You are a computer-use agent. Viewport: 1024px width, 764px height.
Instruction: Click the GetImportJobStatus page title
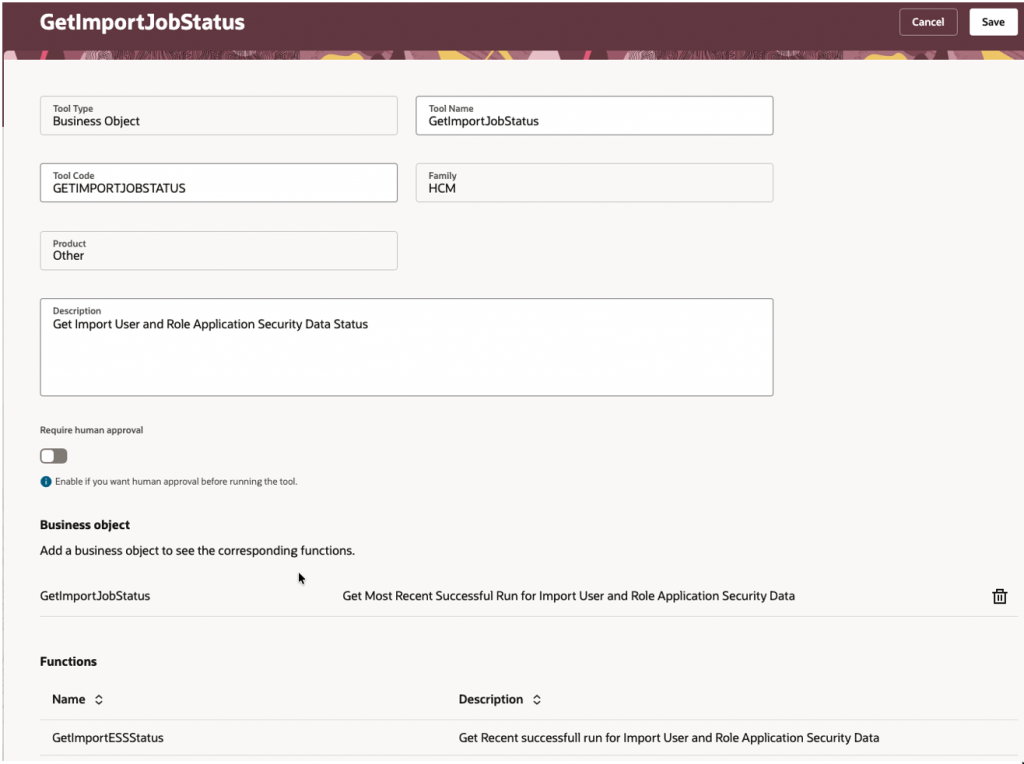point(142,22)
